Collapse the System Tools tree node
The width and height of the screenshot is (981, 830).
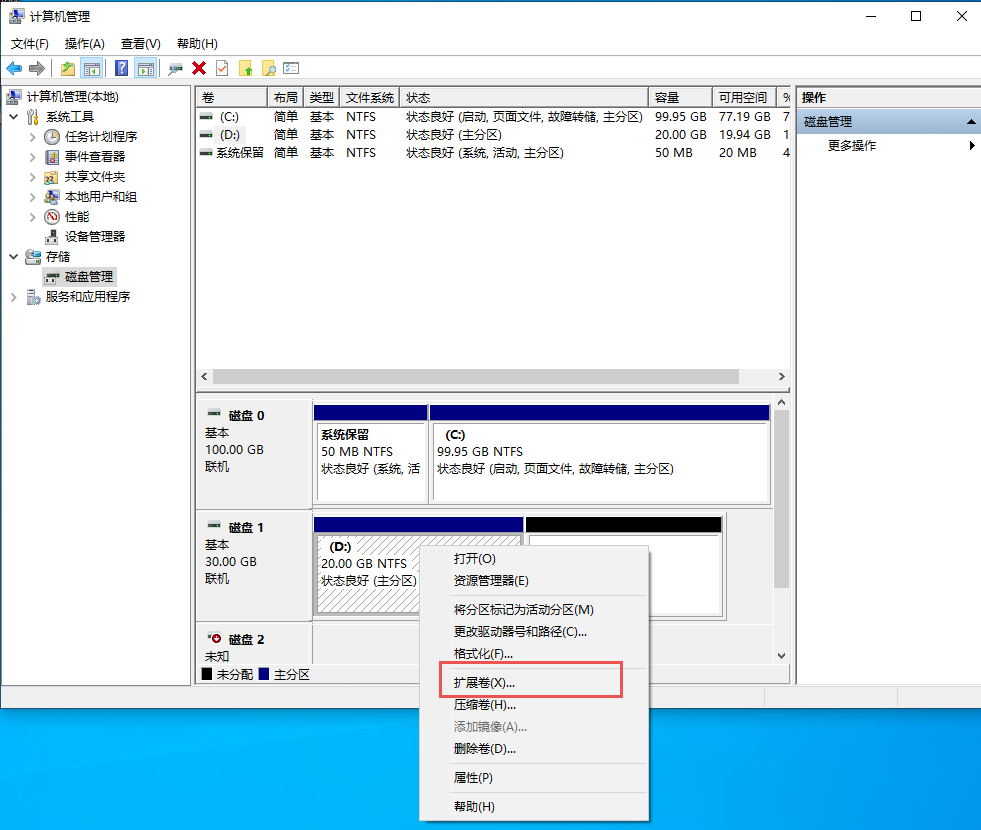tap(14, 117)
